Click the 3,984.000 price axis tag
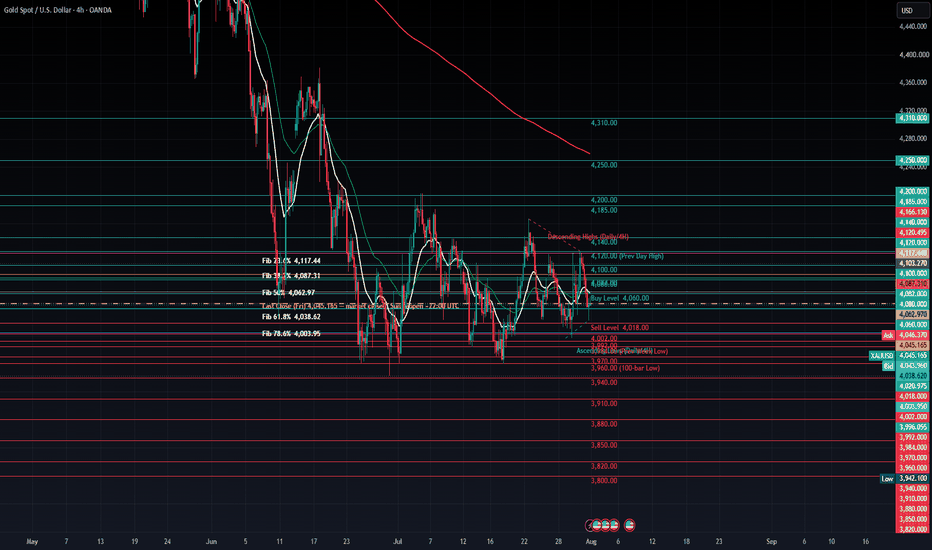This screenshot has height=550, width=932. tap(912, 447)
